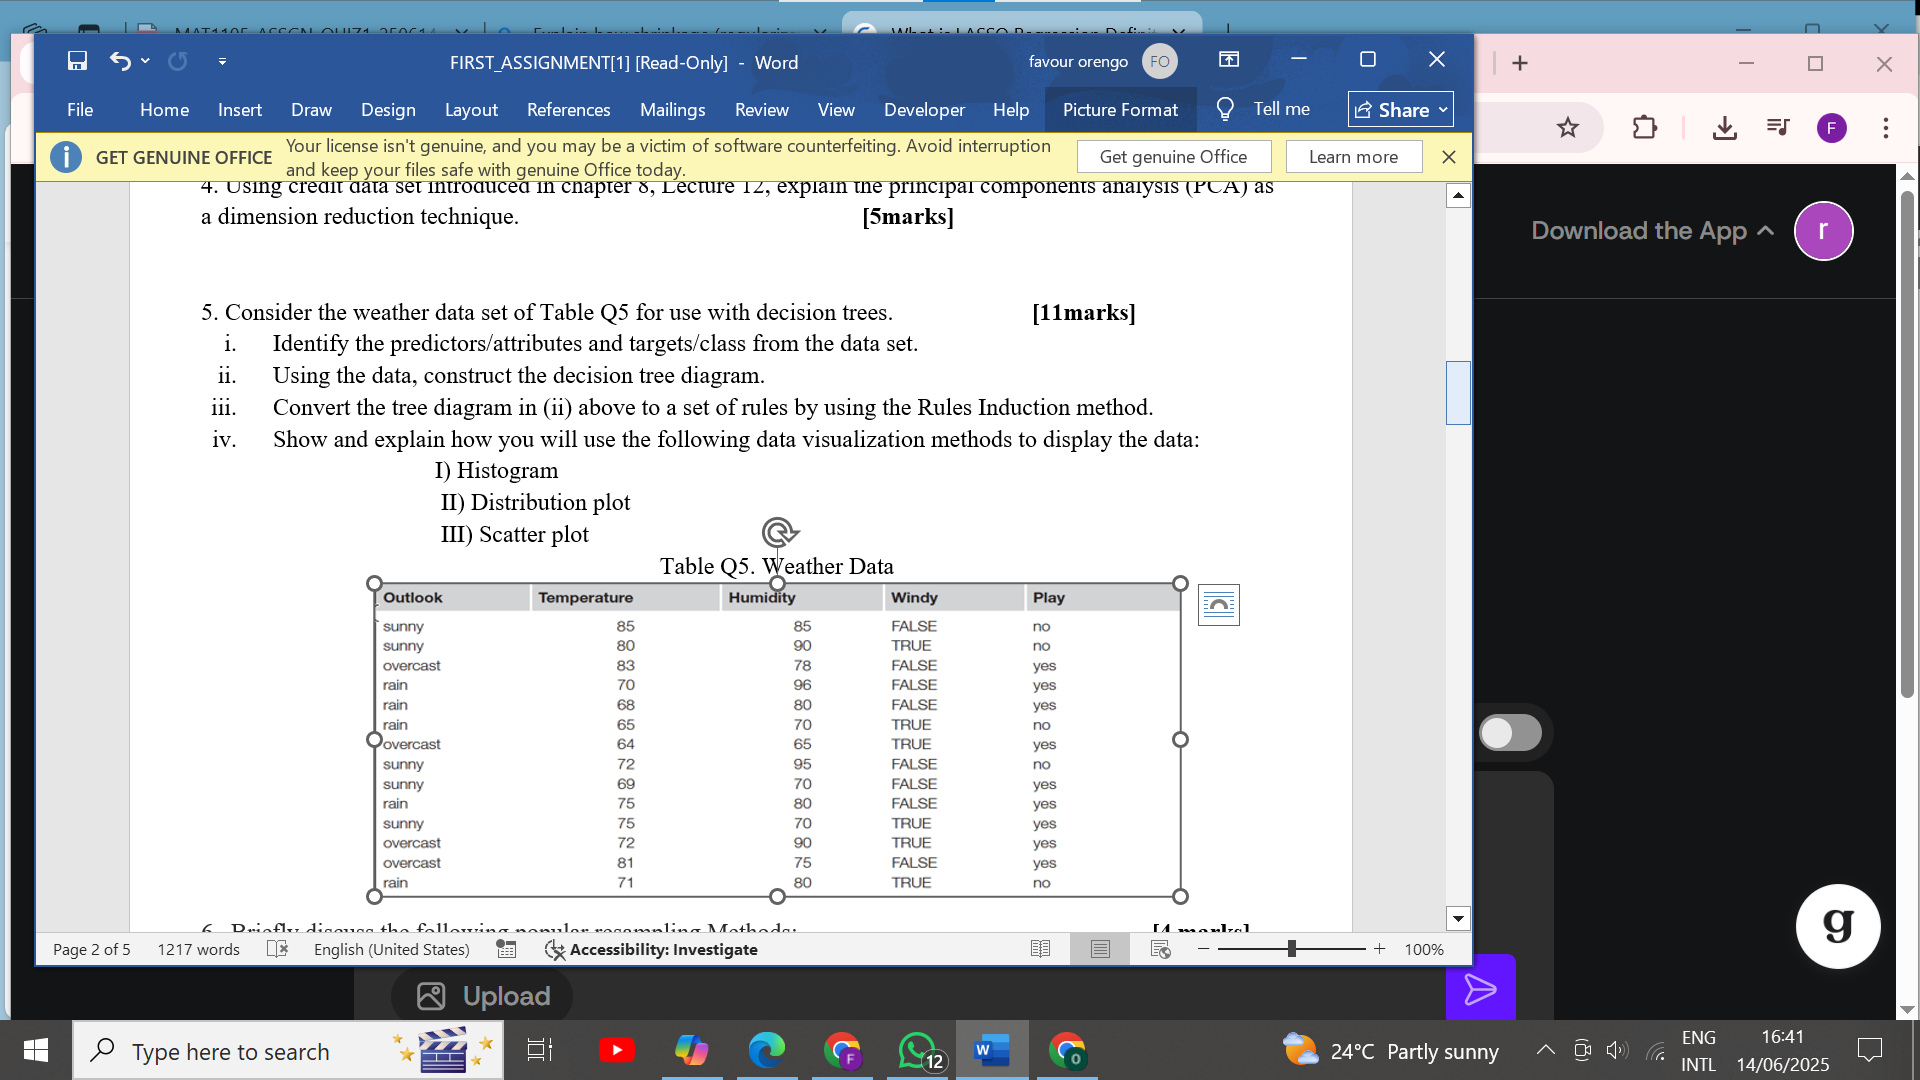The height and width of the screenshot is (1080, 1920).
Task: Open the Customize Quick Access Toolbar menu
Action: tap(222, 62)
